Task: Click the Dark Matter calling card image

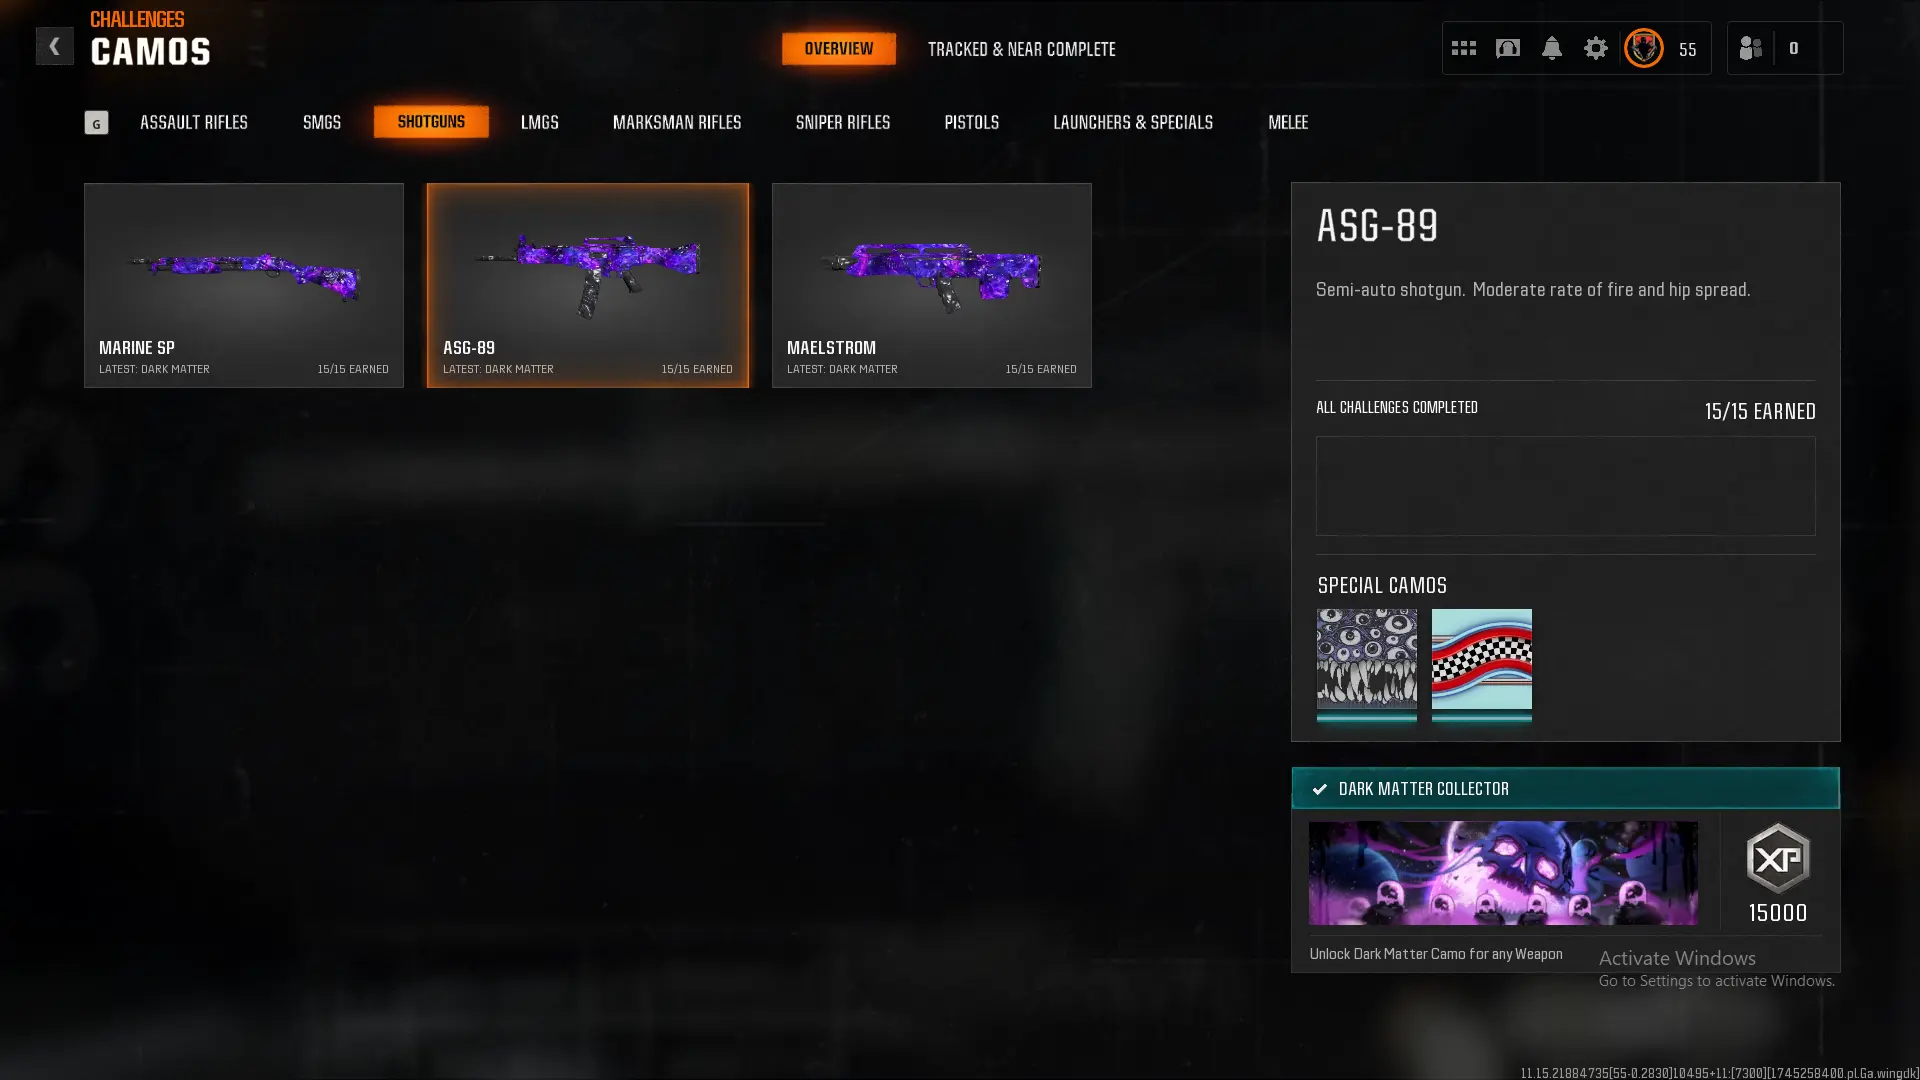Action: [1502, 873]
